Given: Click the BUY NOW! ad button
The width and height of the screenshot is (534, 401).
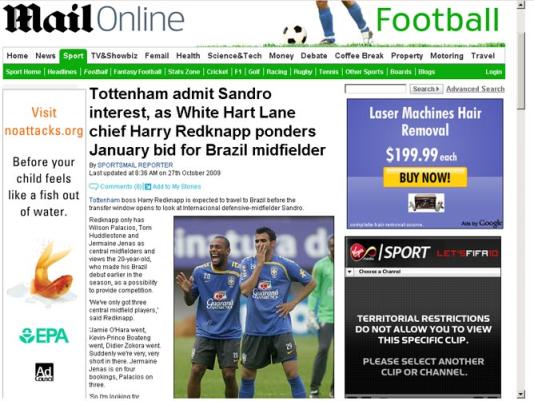Looking at the screenshot, I should tap(425, 177).
